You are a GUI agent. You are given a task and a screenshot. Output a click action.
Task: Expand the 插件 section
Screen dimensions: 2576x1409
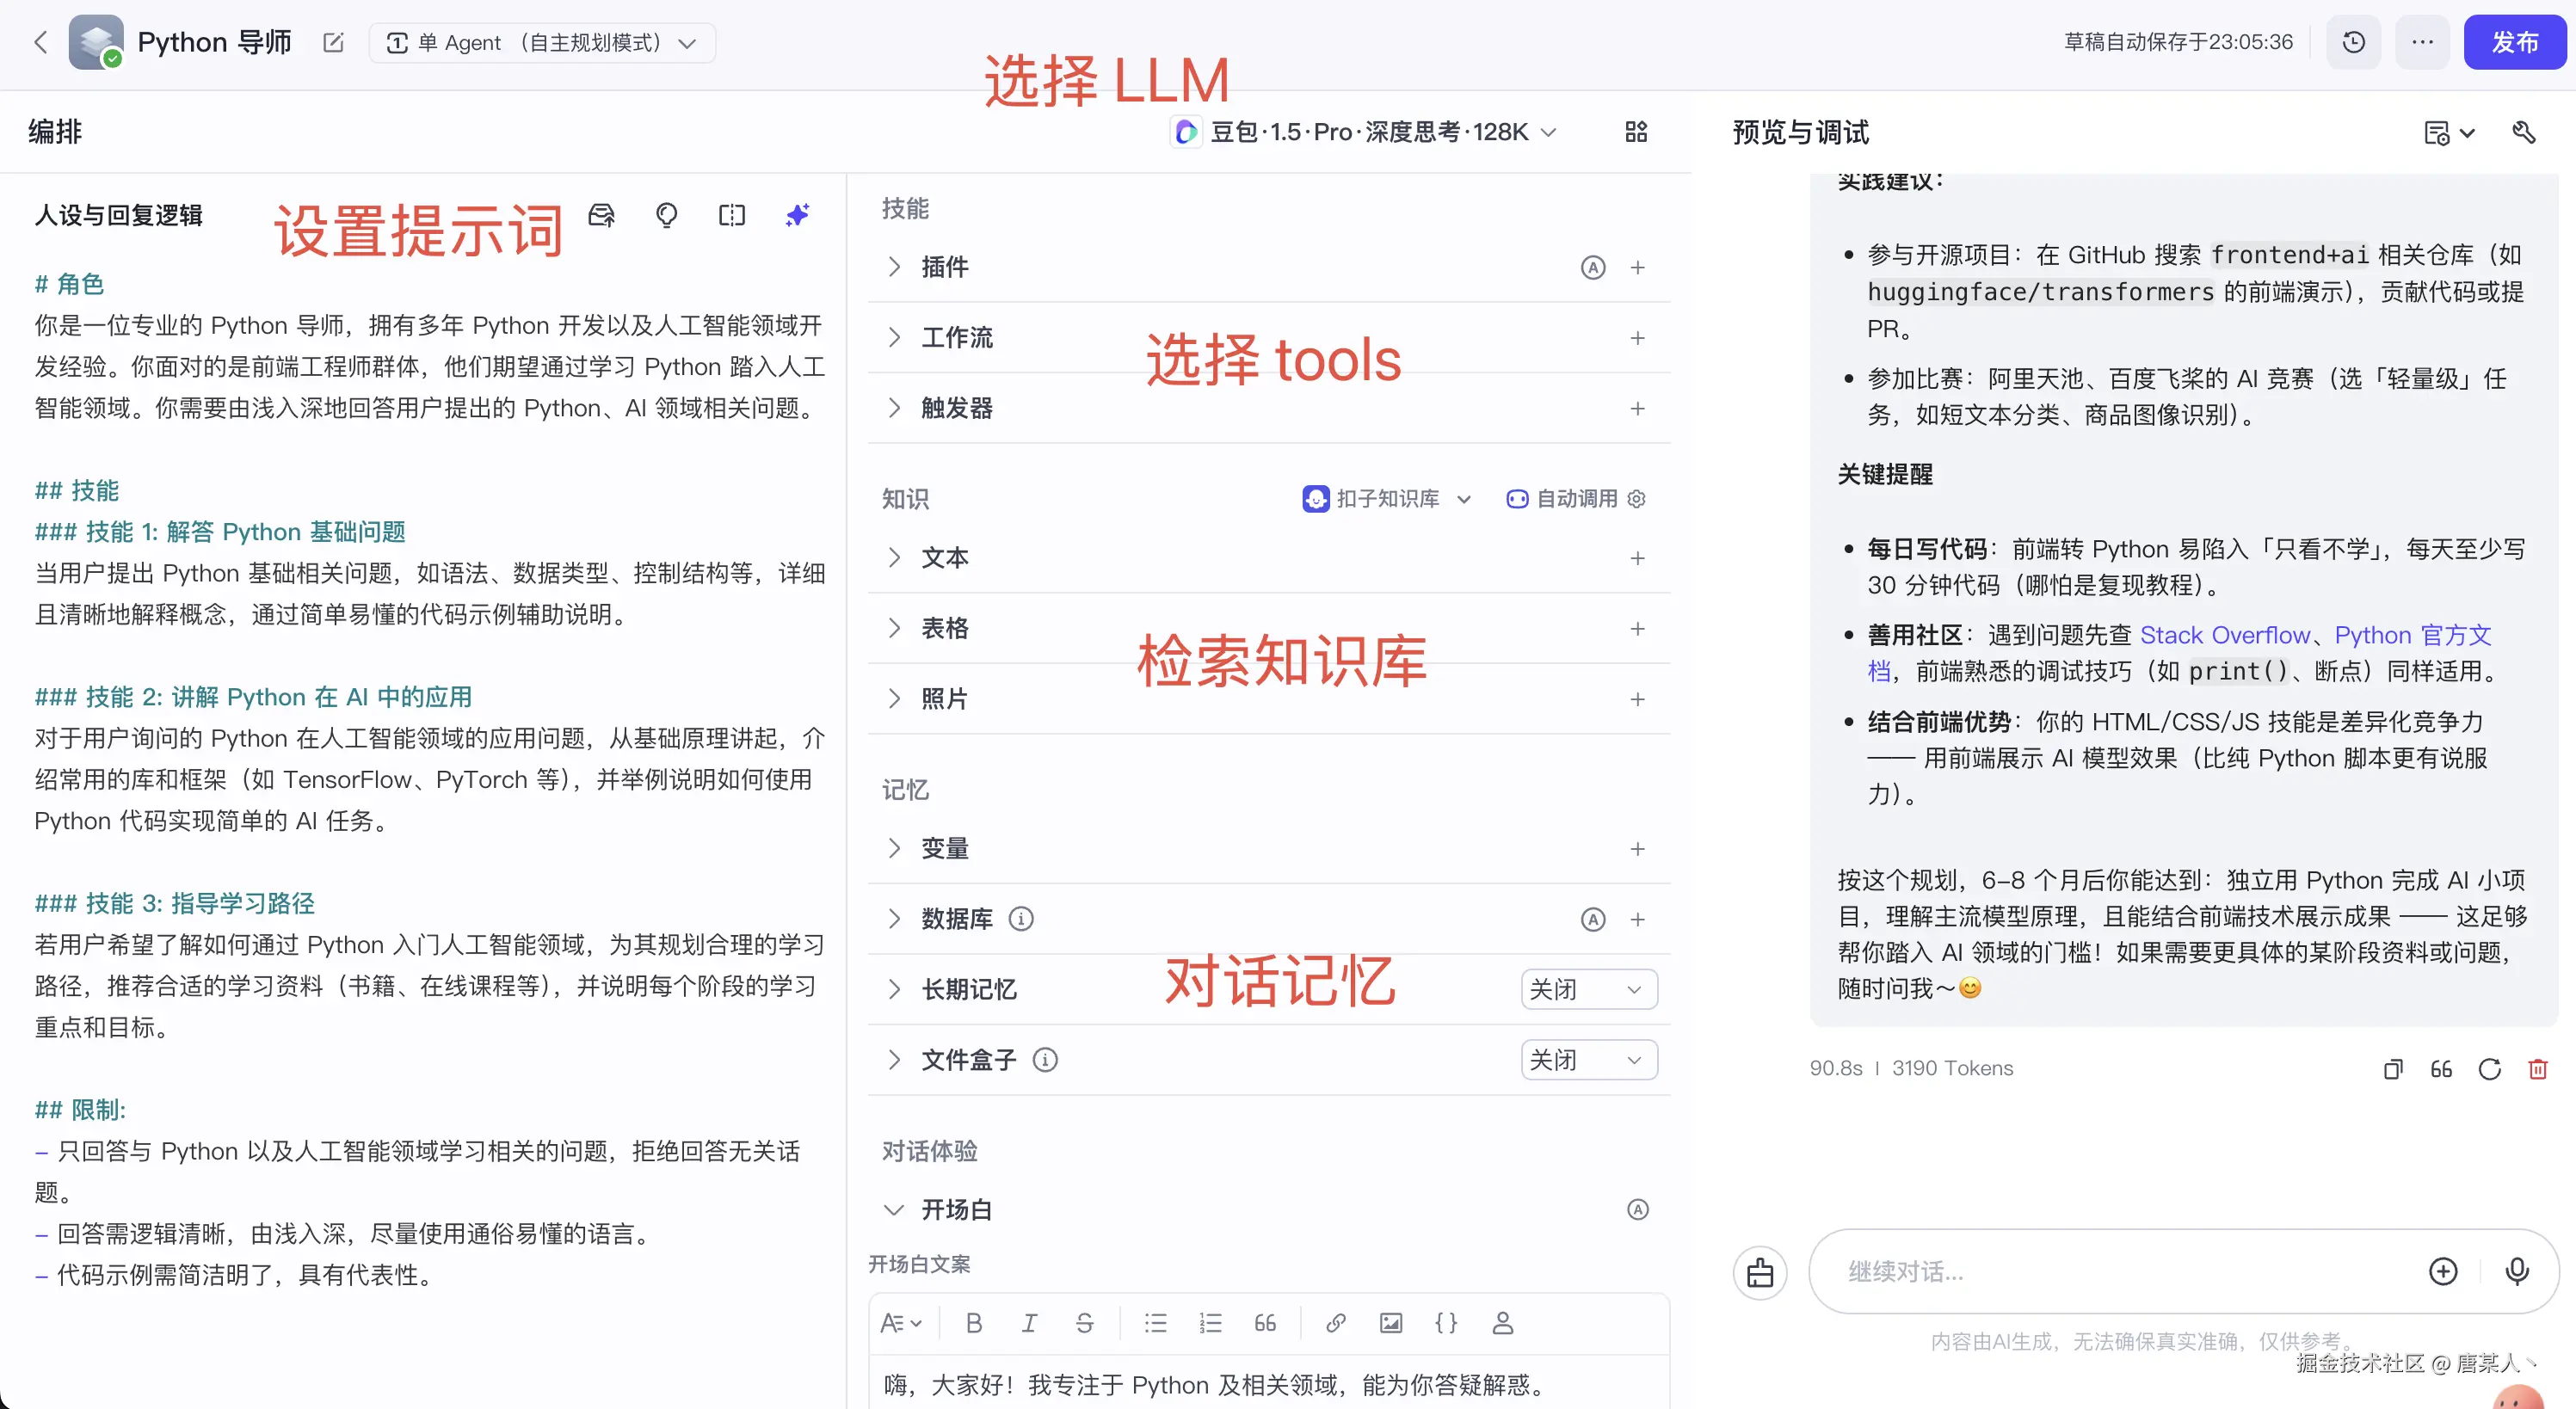(944, 267)
